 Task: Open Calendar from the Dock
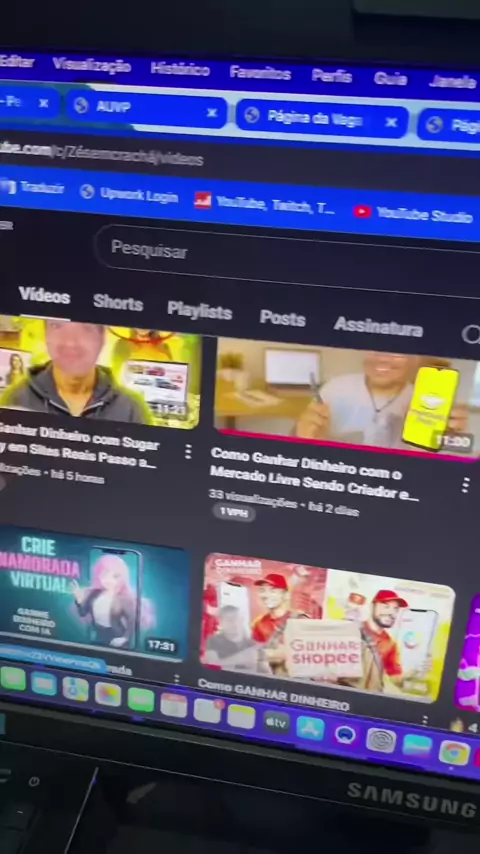(174, 705)
